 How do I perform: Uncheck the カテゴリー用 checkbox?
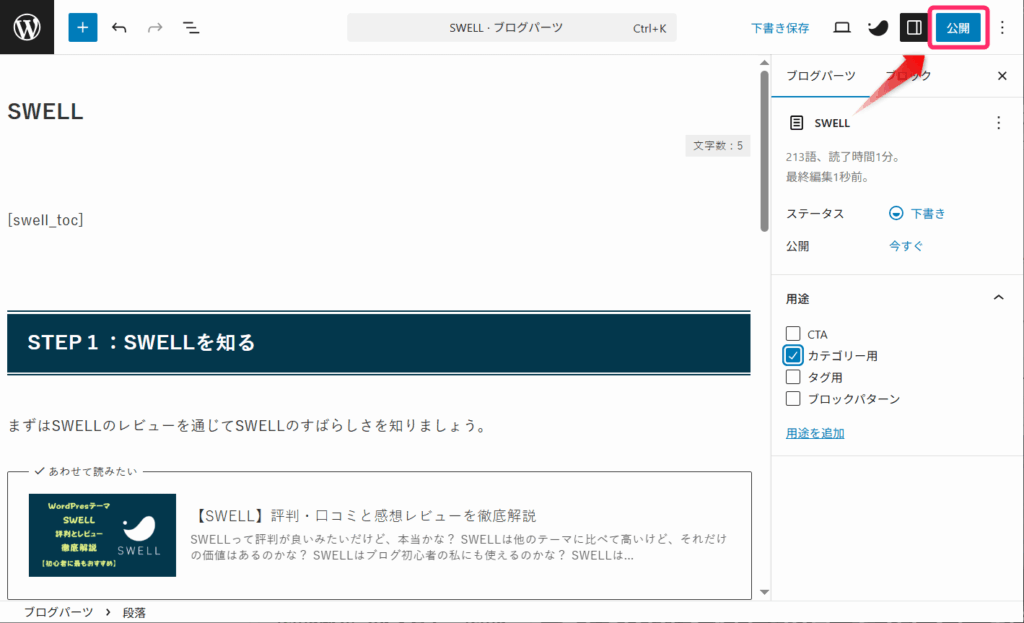point(793,355)
